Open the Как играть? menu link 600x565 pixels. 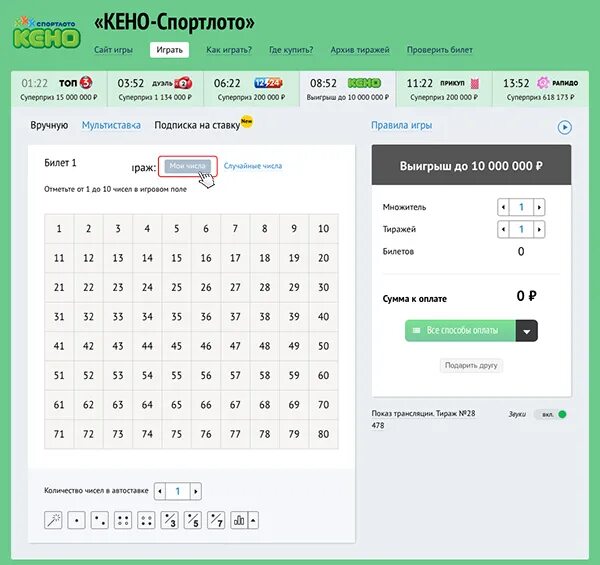coord(229,50)
